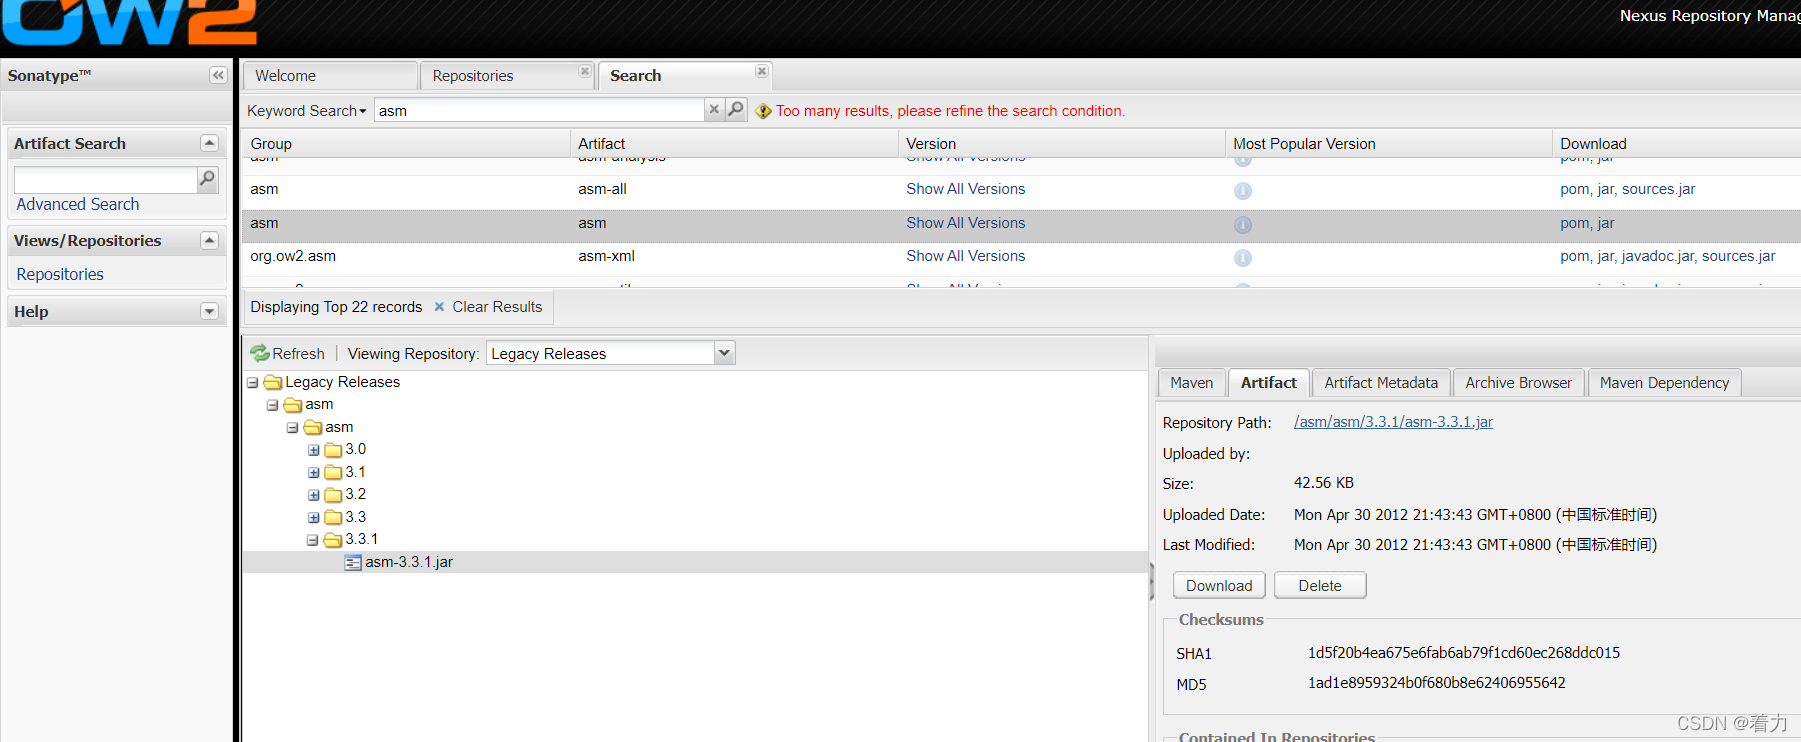This screenshot has width=1801, height=742.
Task: Click the Artifact Search sidebar magnifier icon
Action: 207,179
